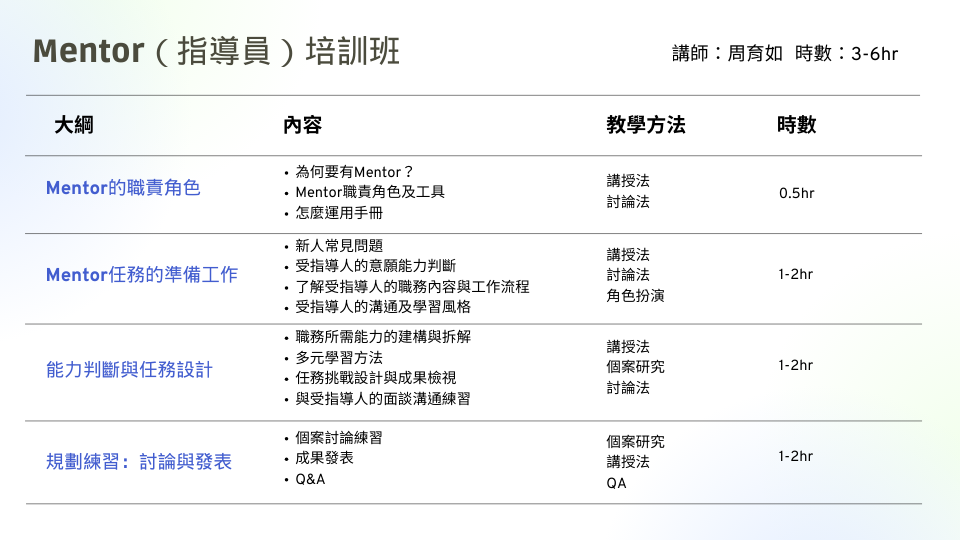Select the bullet 新人常見問題
Viewport: 960px width, 540px height.
point(339,246)
